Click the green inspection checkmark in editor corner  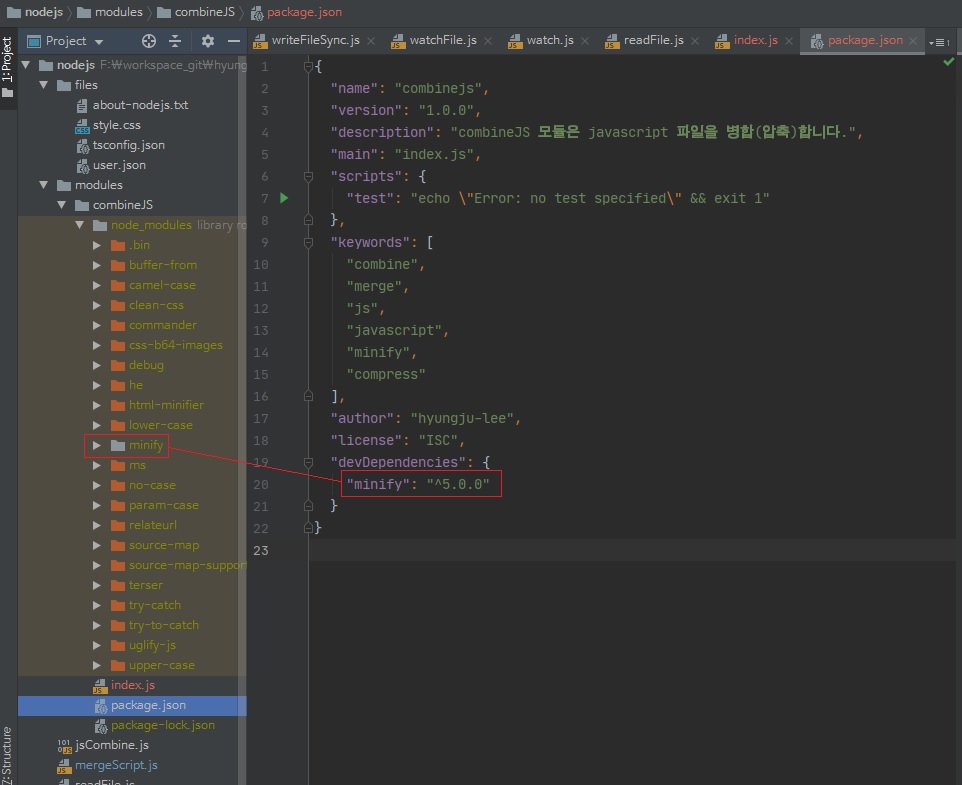[x=949, y=62]
